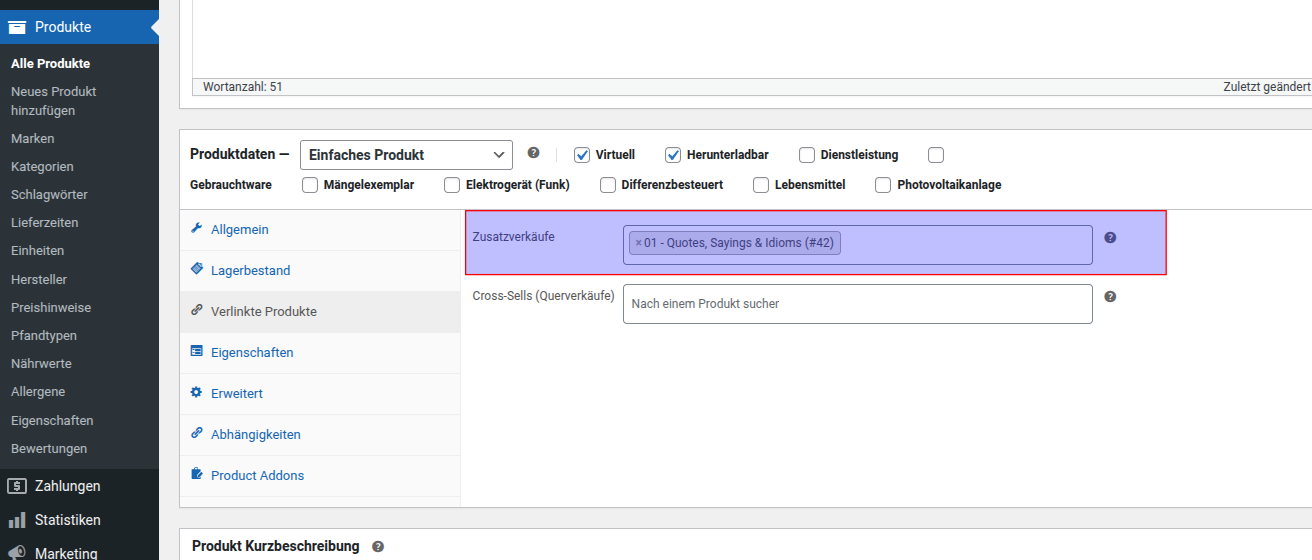The height and width of the screenshot is (560, 1312).
Task: Open the Lagerbestand tab
Action: pyautogui.click(x=250, y=271)
